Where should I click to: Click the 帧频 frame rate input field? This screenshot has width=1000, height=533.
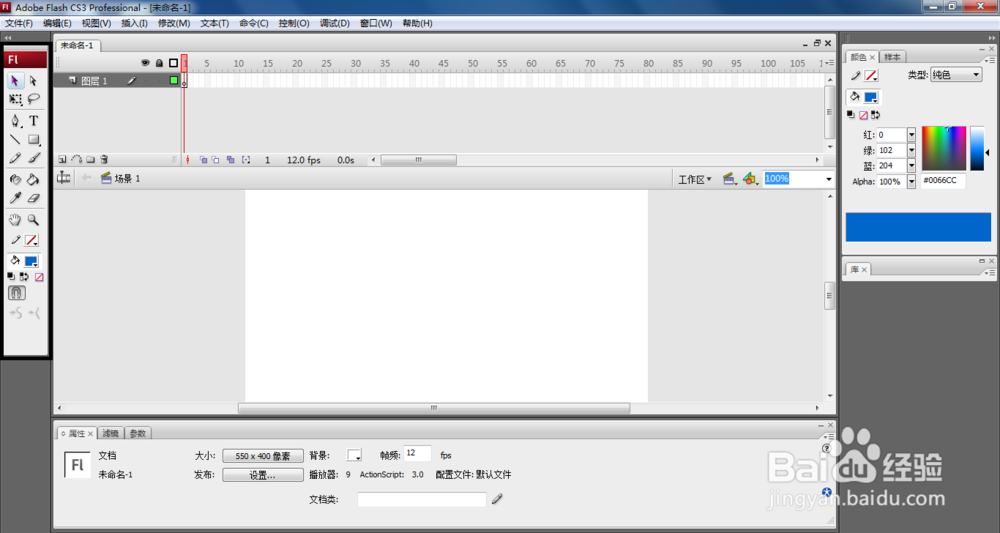[x=418, y=453]
